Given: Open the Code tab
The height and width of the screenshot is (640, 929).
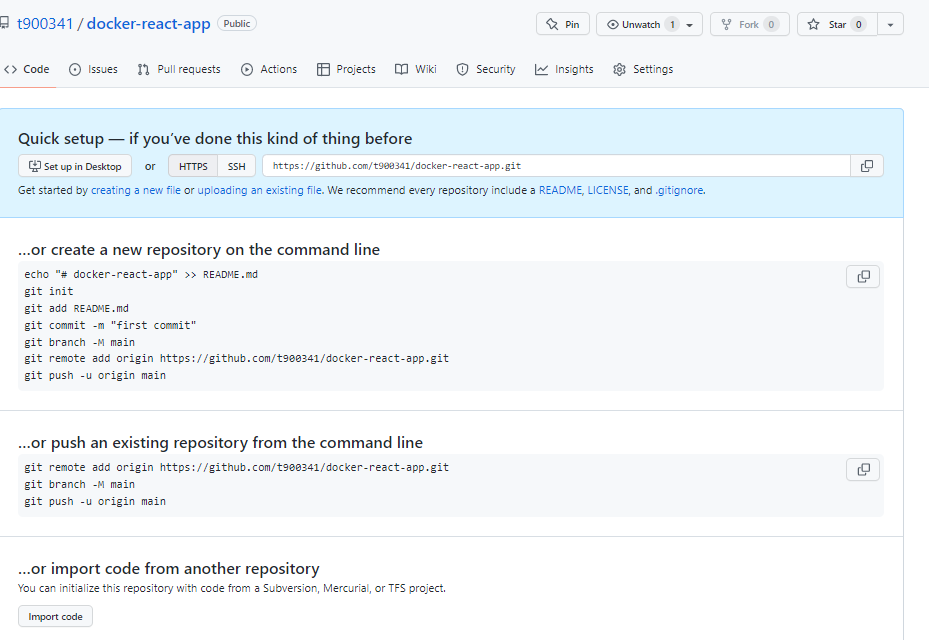Looking at the screenshot, I should click(x=27, y=69).
